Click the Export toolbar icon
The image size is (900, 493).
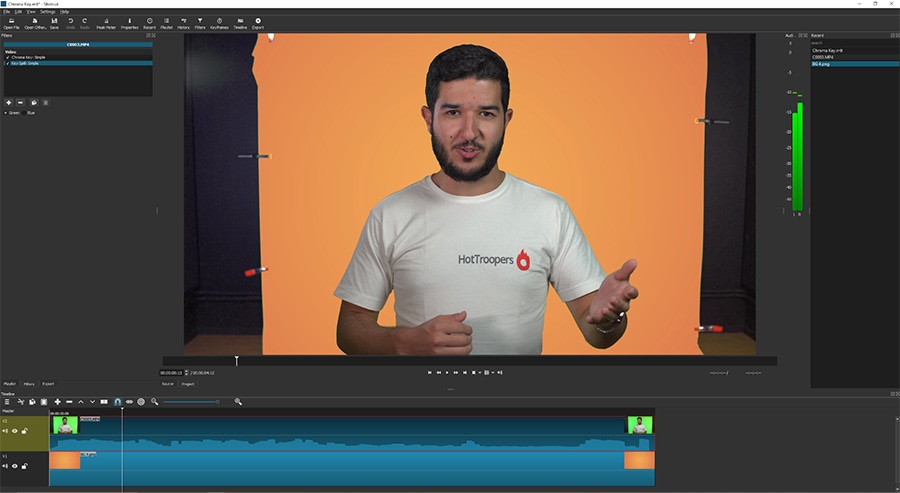point(258,23)
